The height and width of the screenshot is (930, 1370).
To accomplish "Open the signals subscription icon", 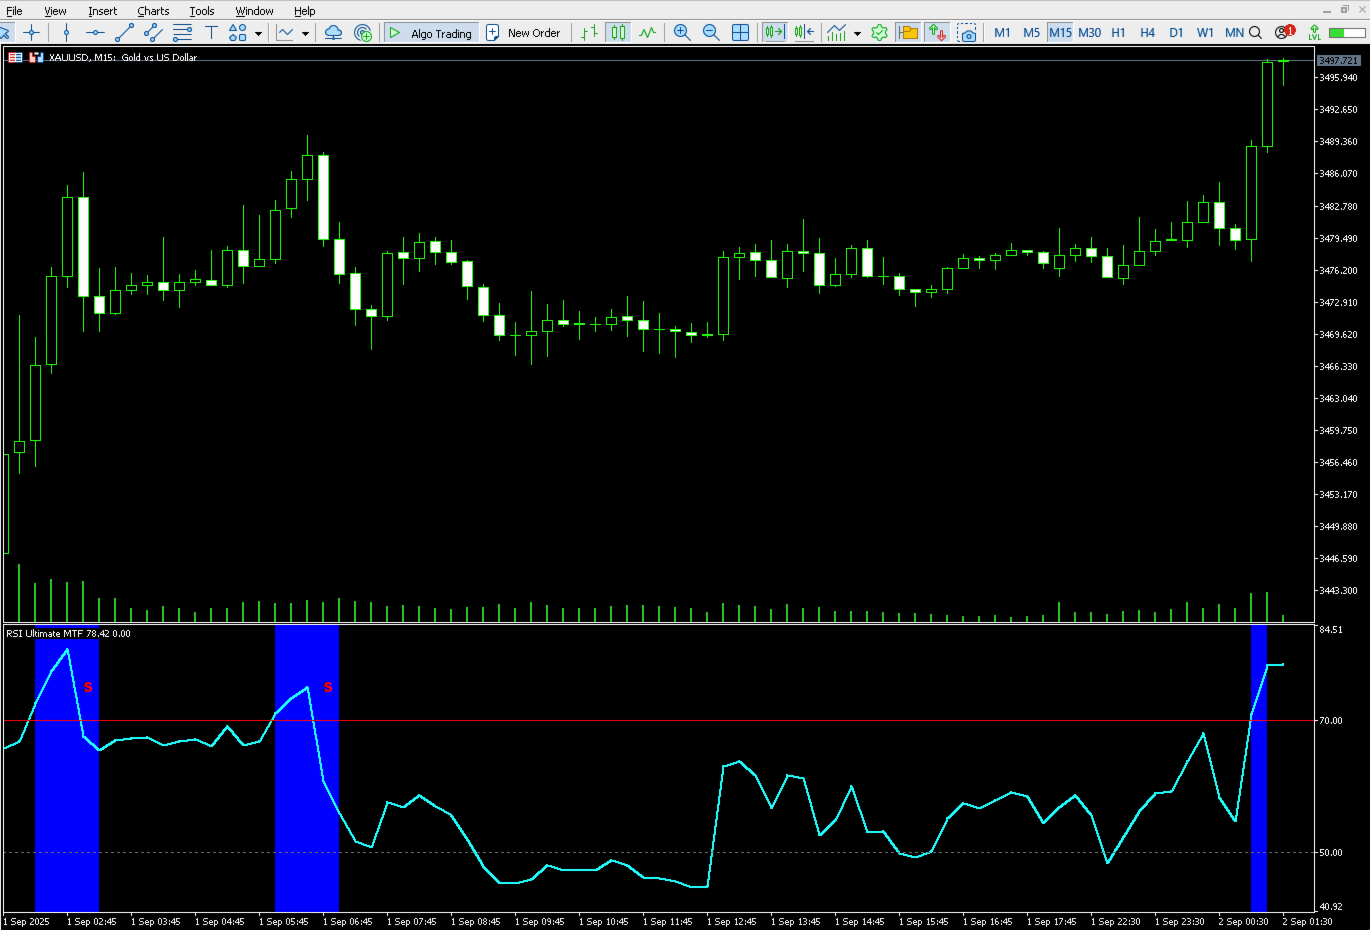I will 363,33.
